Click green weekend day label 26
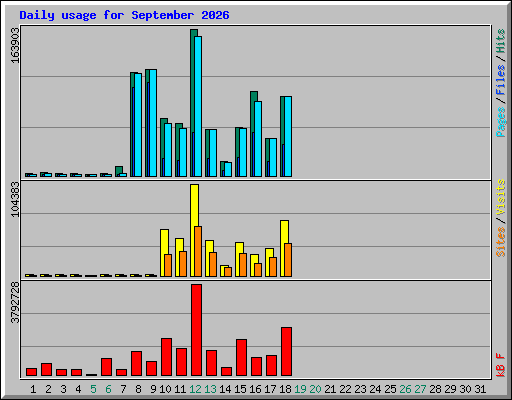This screenshot has width=512, height=400. tap(405, 389)
